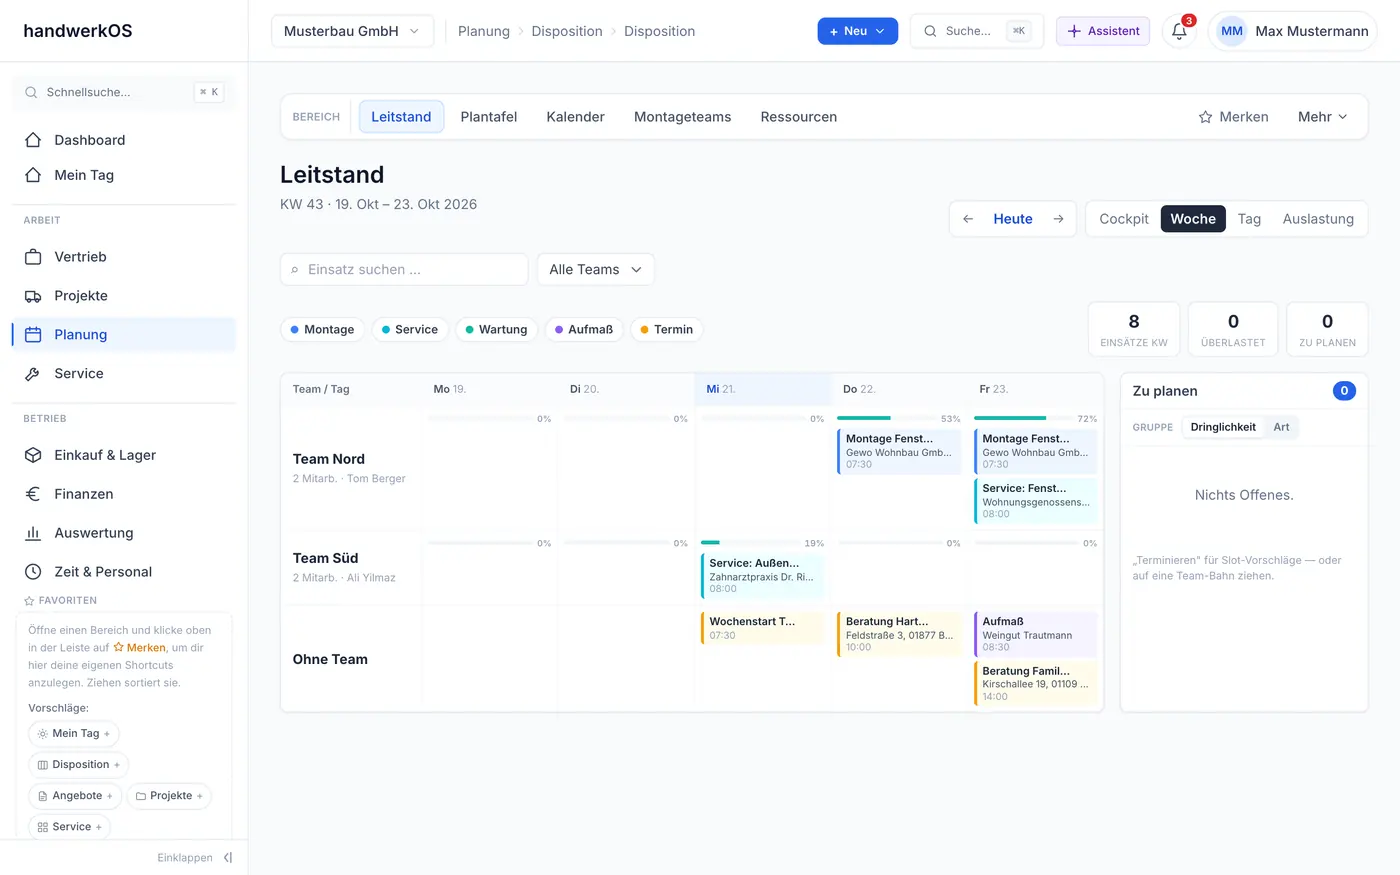Open the Alle Teams dropdown

(x=596, y=269)
